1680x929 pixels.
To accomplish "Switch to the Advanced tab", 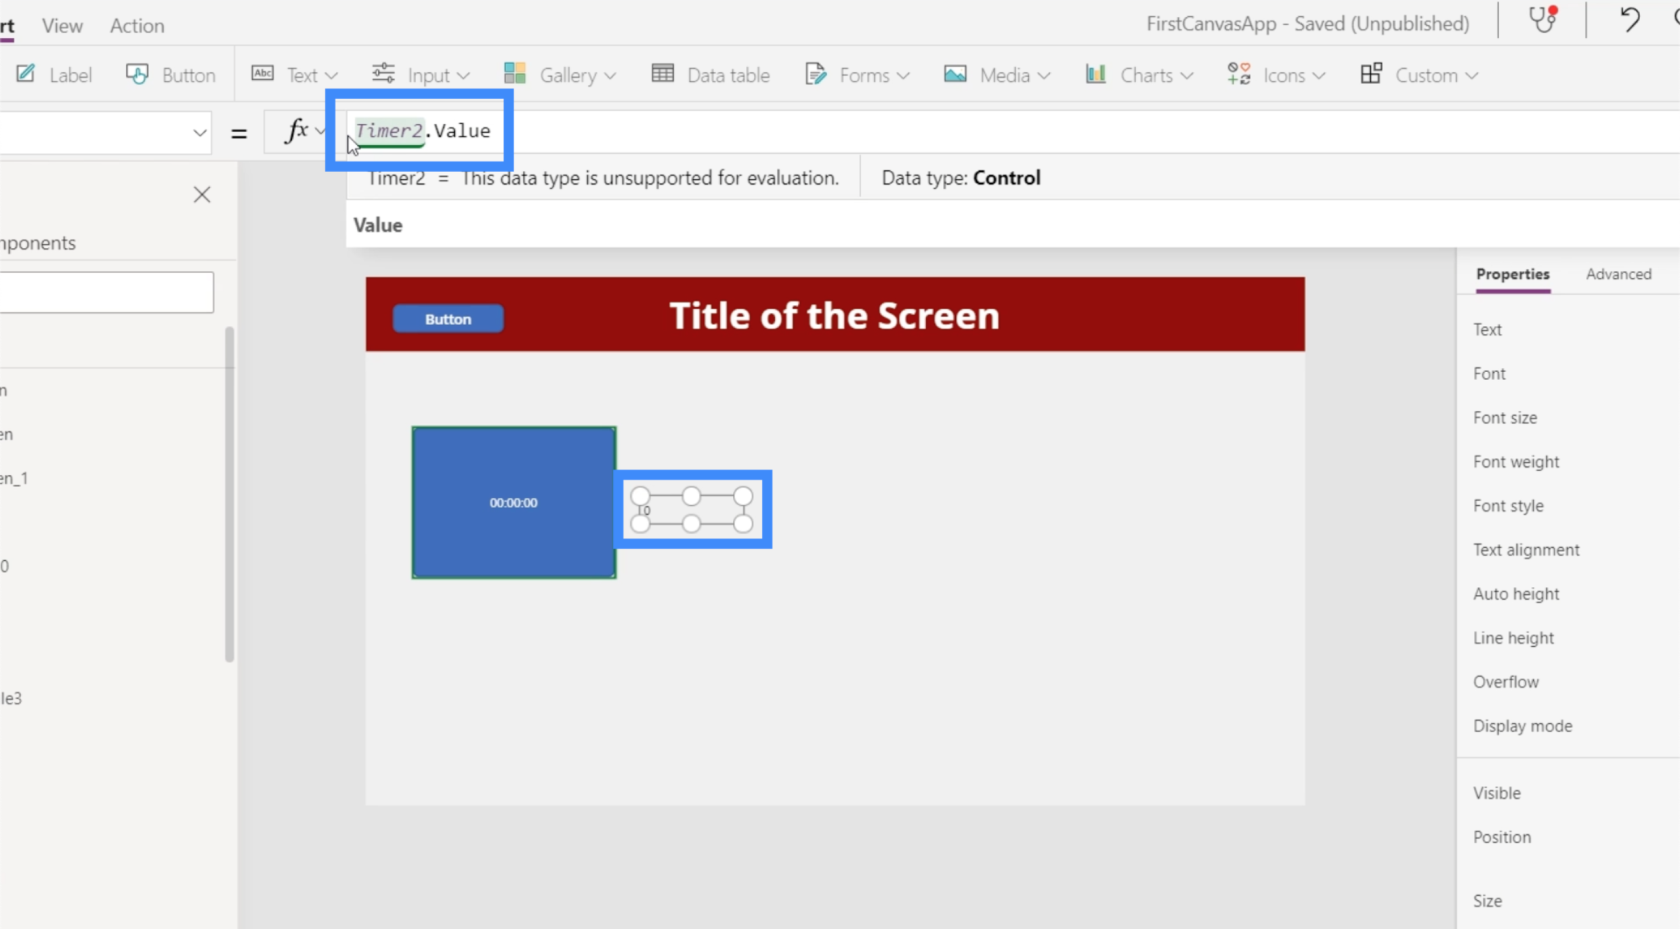I will coord(1619,274).
